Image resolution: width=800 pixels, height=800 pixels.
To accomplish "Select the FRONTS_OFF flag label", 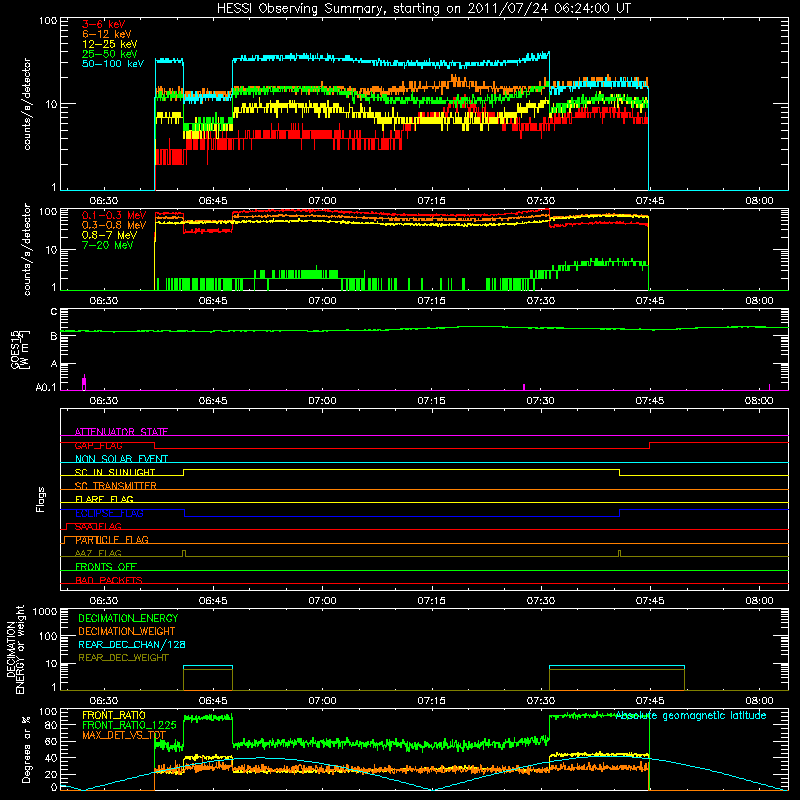I will pos(106,567).
